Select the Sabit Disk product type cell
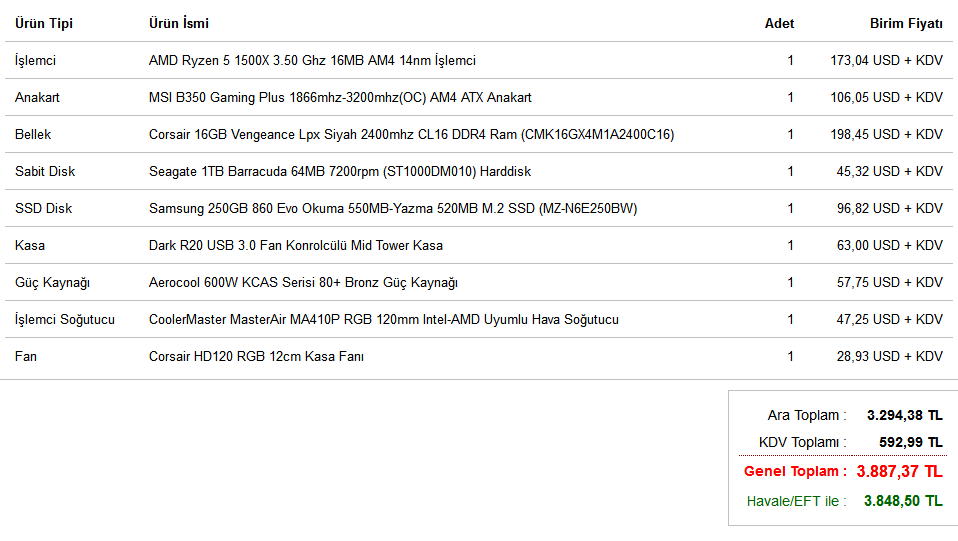The image size is (958, 541). (x=45, y=171)
